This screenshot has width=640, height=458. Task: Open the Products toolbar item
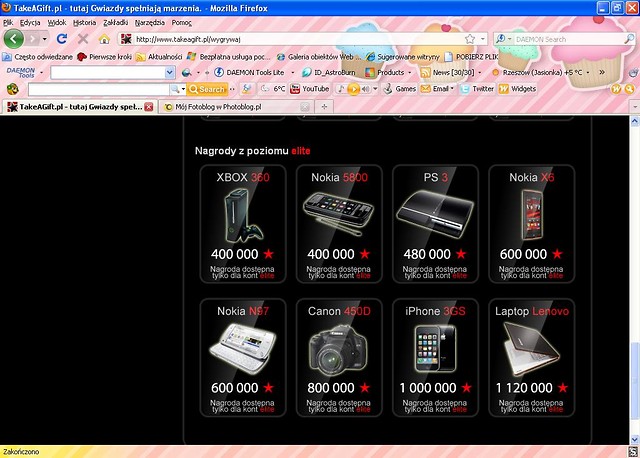click(x=384, y=72)
